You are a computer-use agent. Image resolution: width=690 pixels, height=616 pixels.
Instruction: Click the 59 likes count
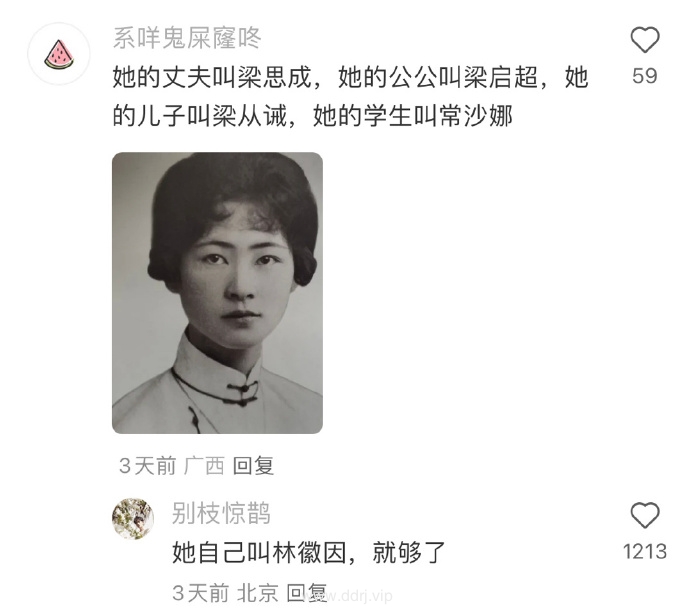click(x=645, y=76)
